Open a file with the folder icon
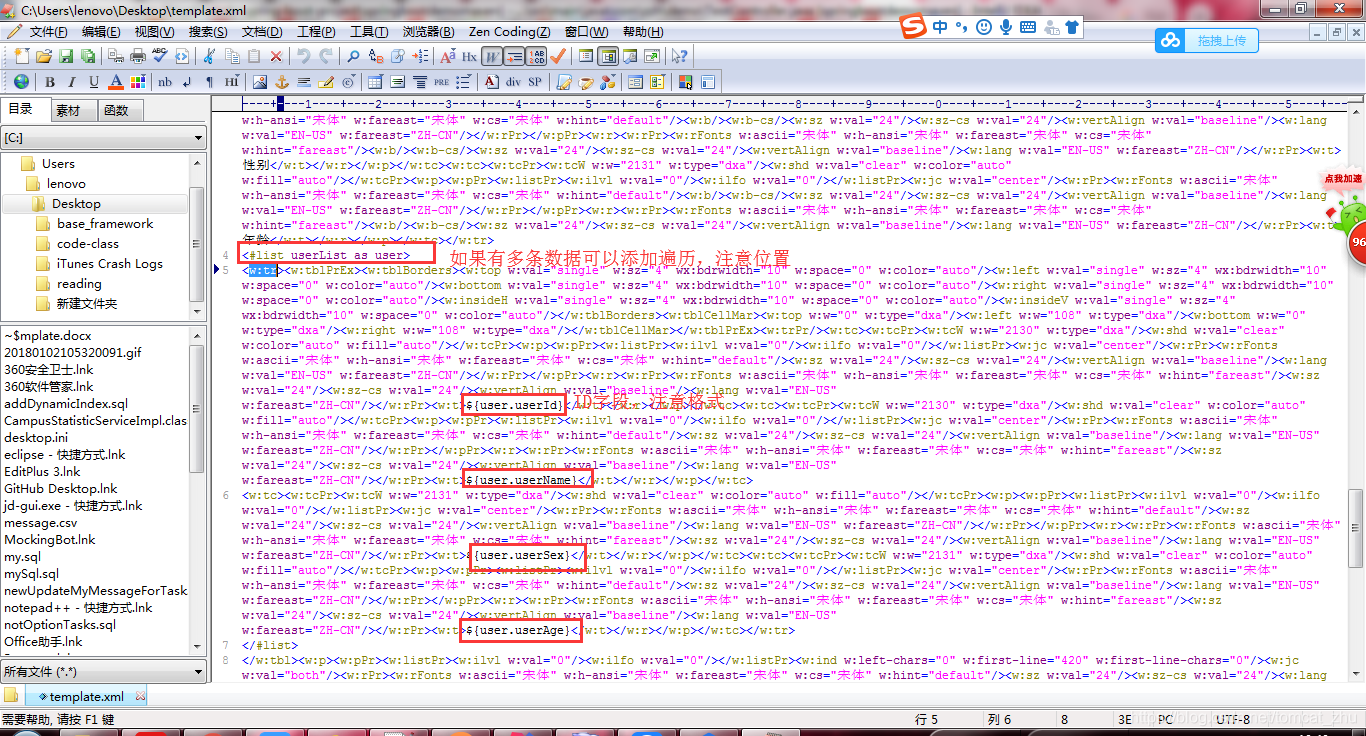 click(44, 56)
